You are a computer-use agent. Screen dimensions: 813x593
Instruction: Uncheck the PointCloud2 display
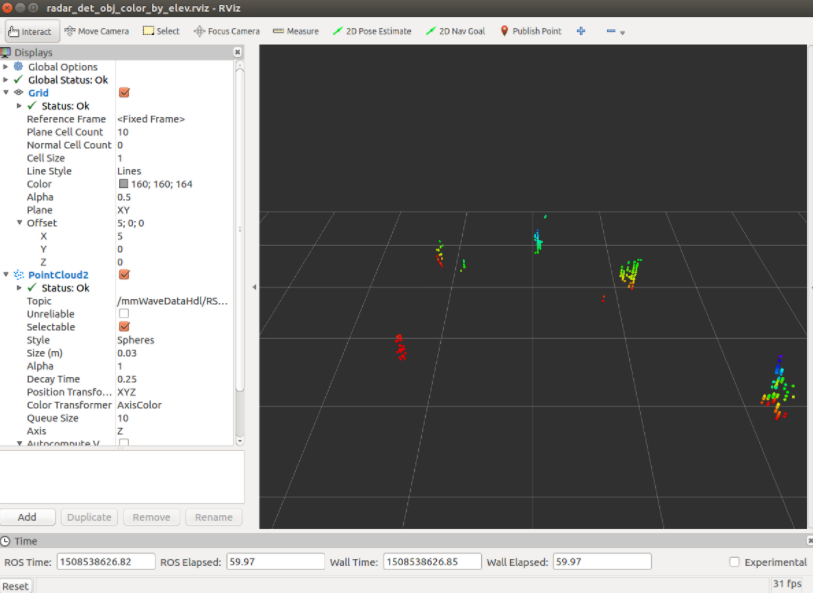[124, 274]
